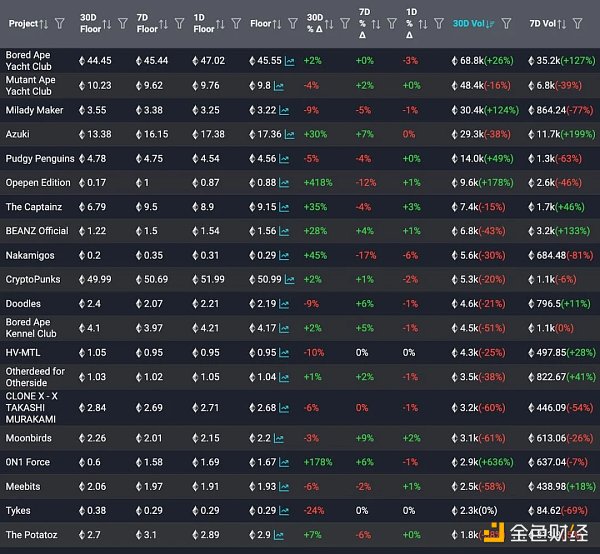Open the 30D Vol filter funnel

(506, 24)
